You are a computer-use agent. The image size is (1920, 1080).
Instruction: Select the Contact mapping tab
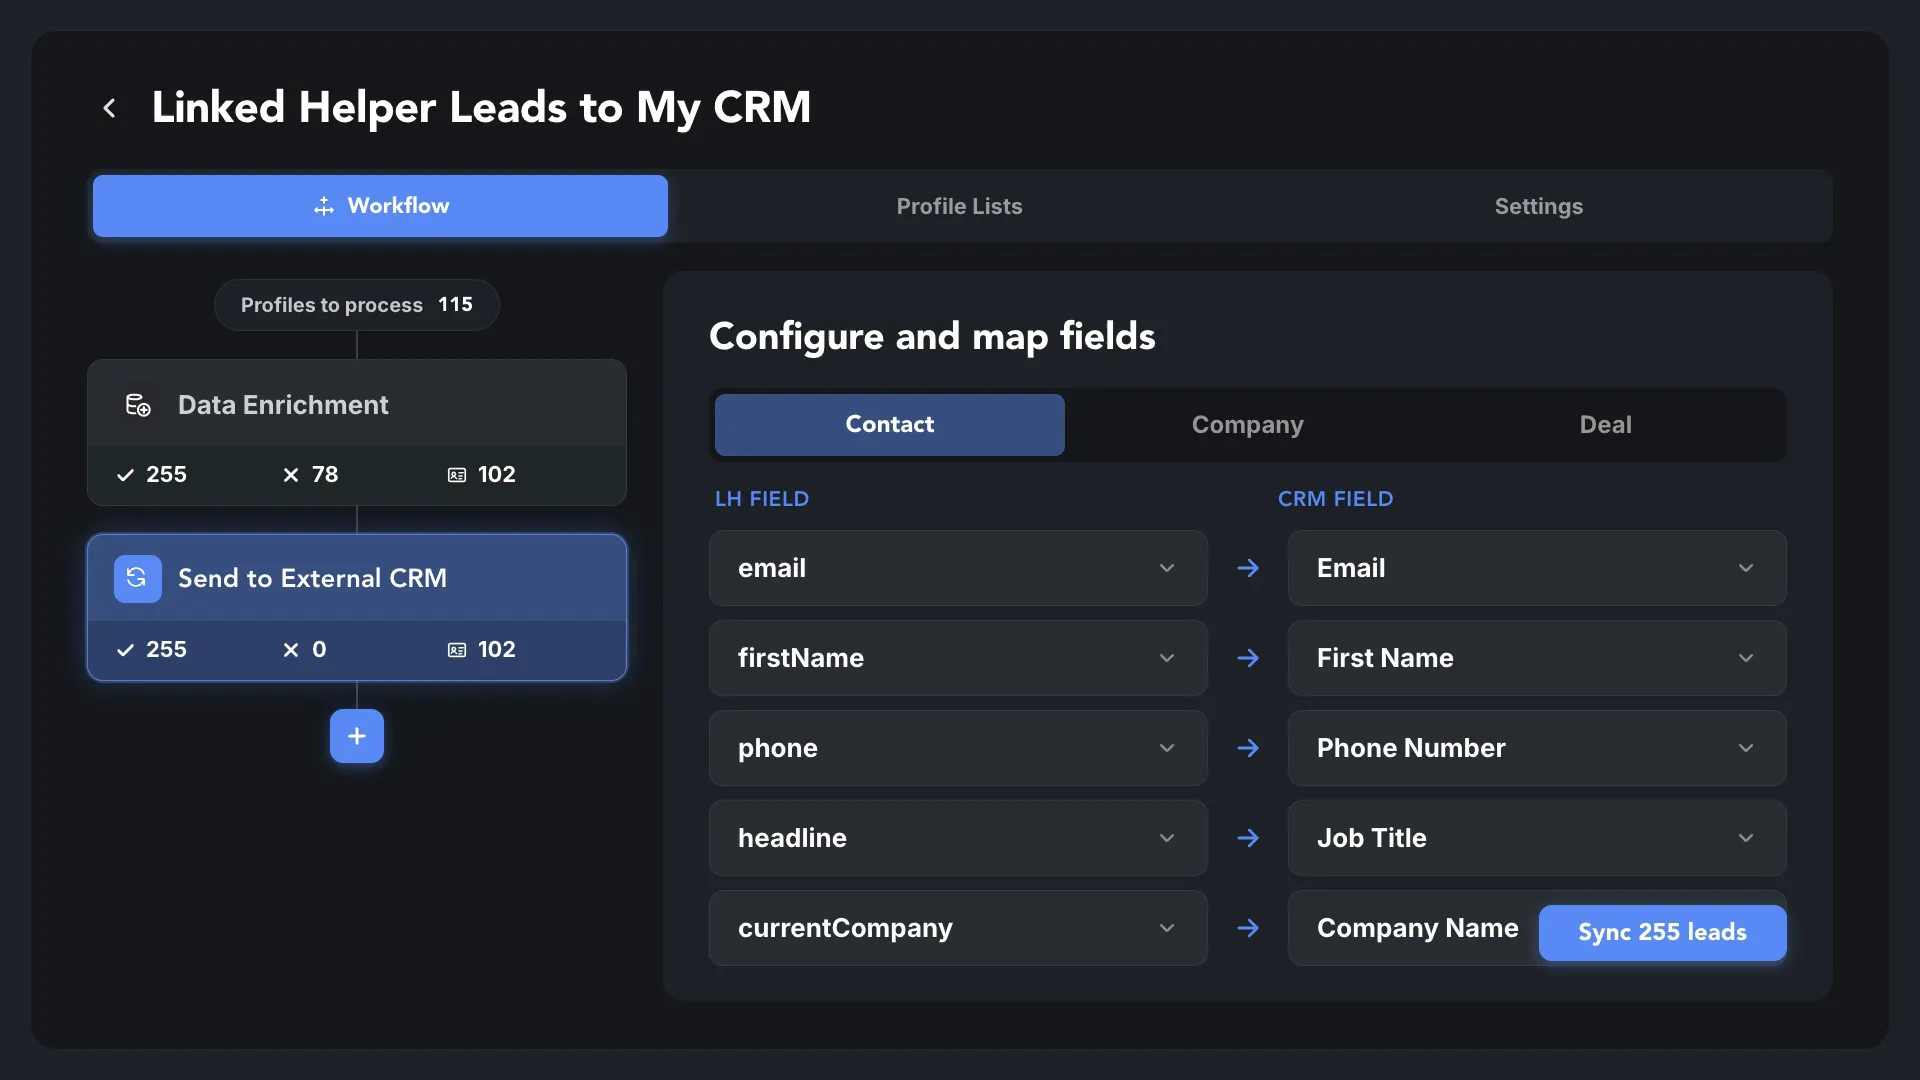click(889, 425)
